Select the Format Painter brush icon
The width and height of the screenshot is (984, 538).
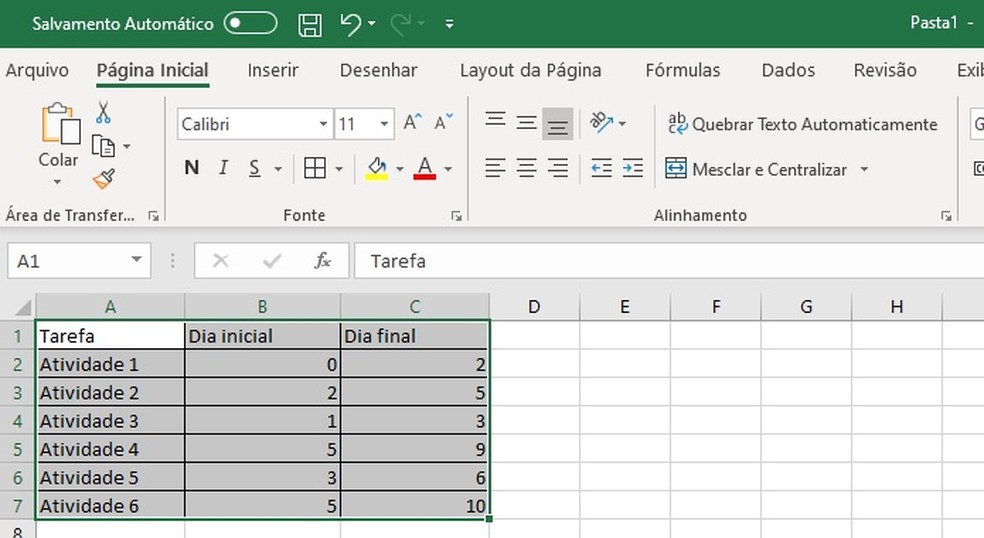pos(103,179)
